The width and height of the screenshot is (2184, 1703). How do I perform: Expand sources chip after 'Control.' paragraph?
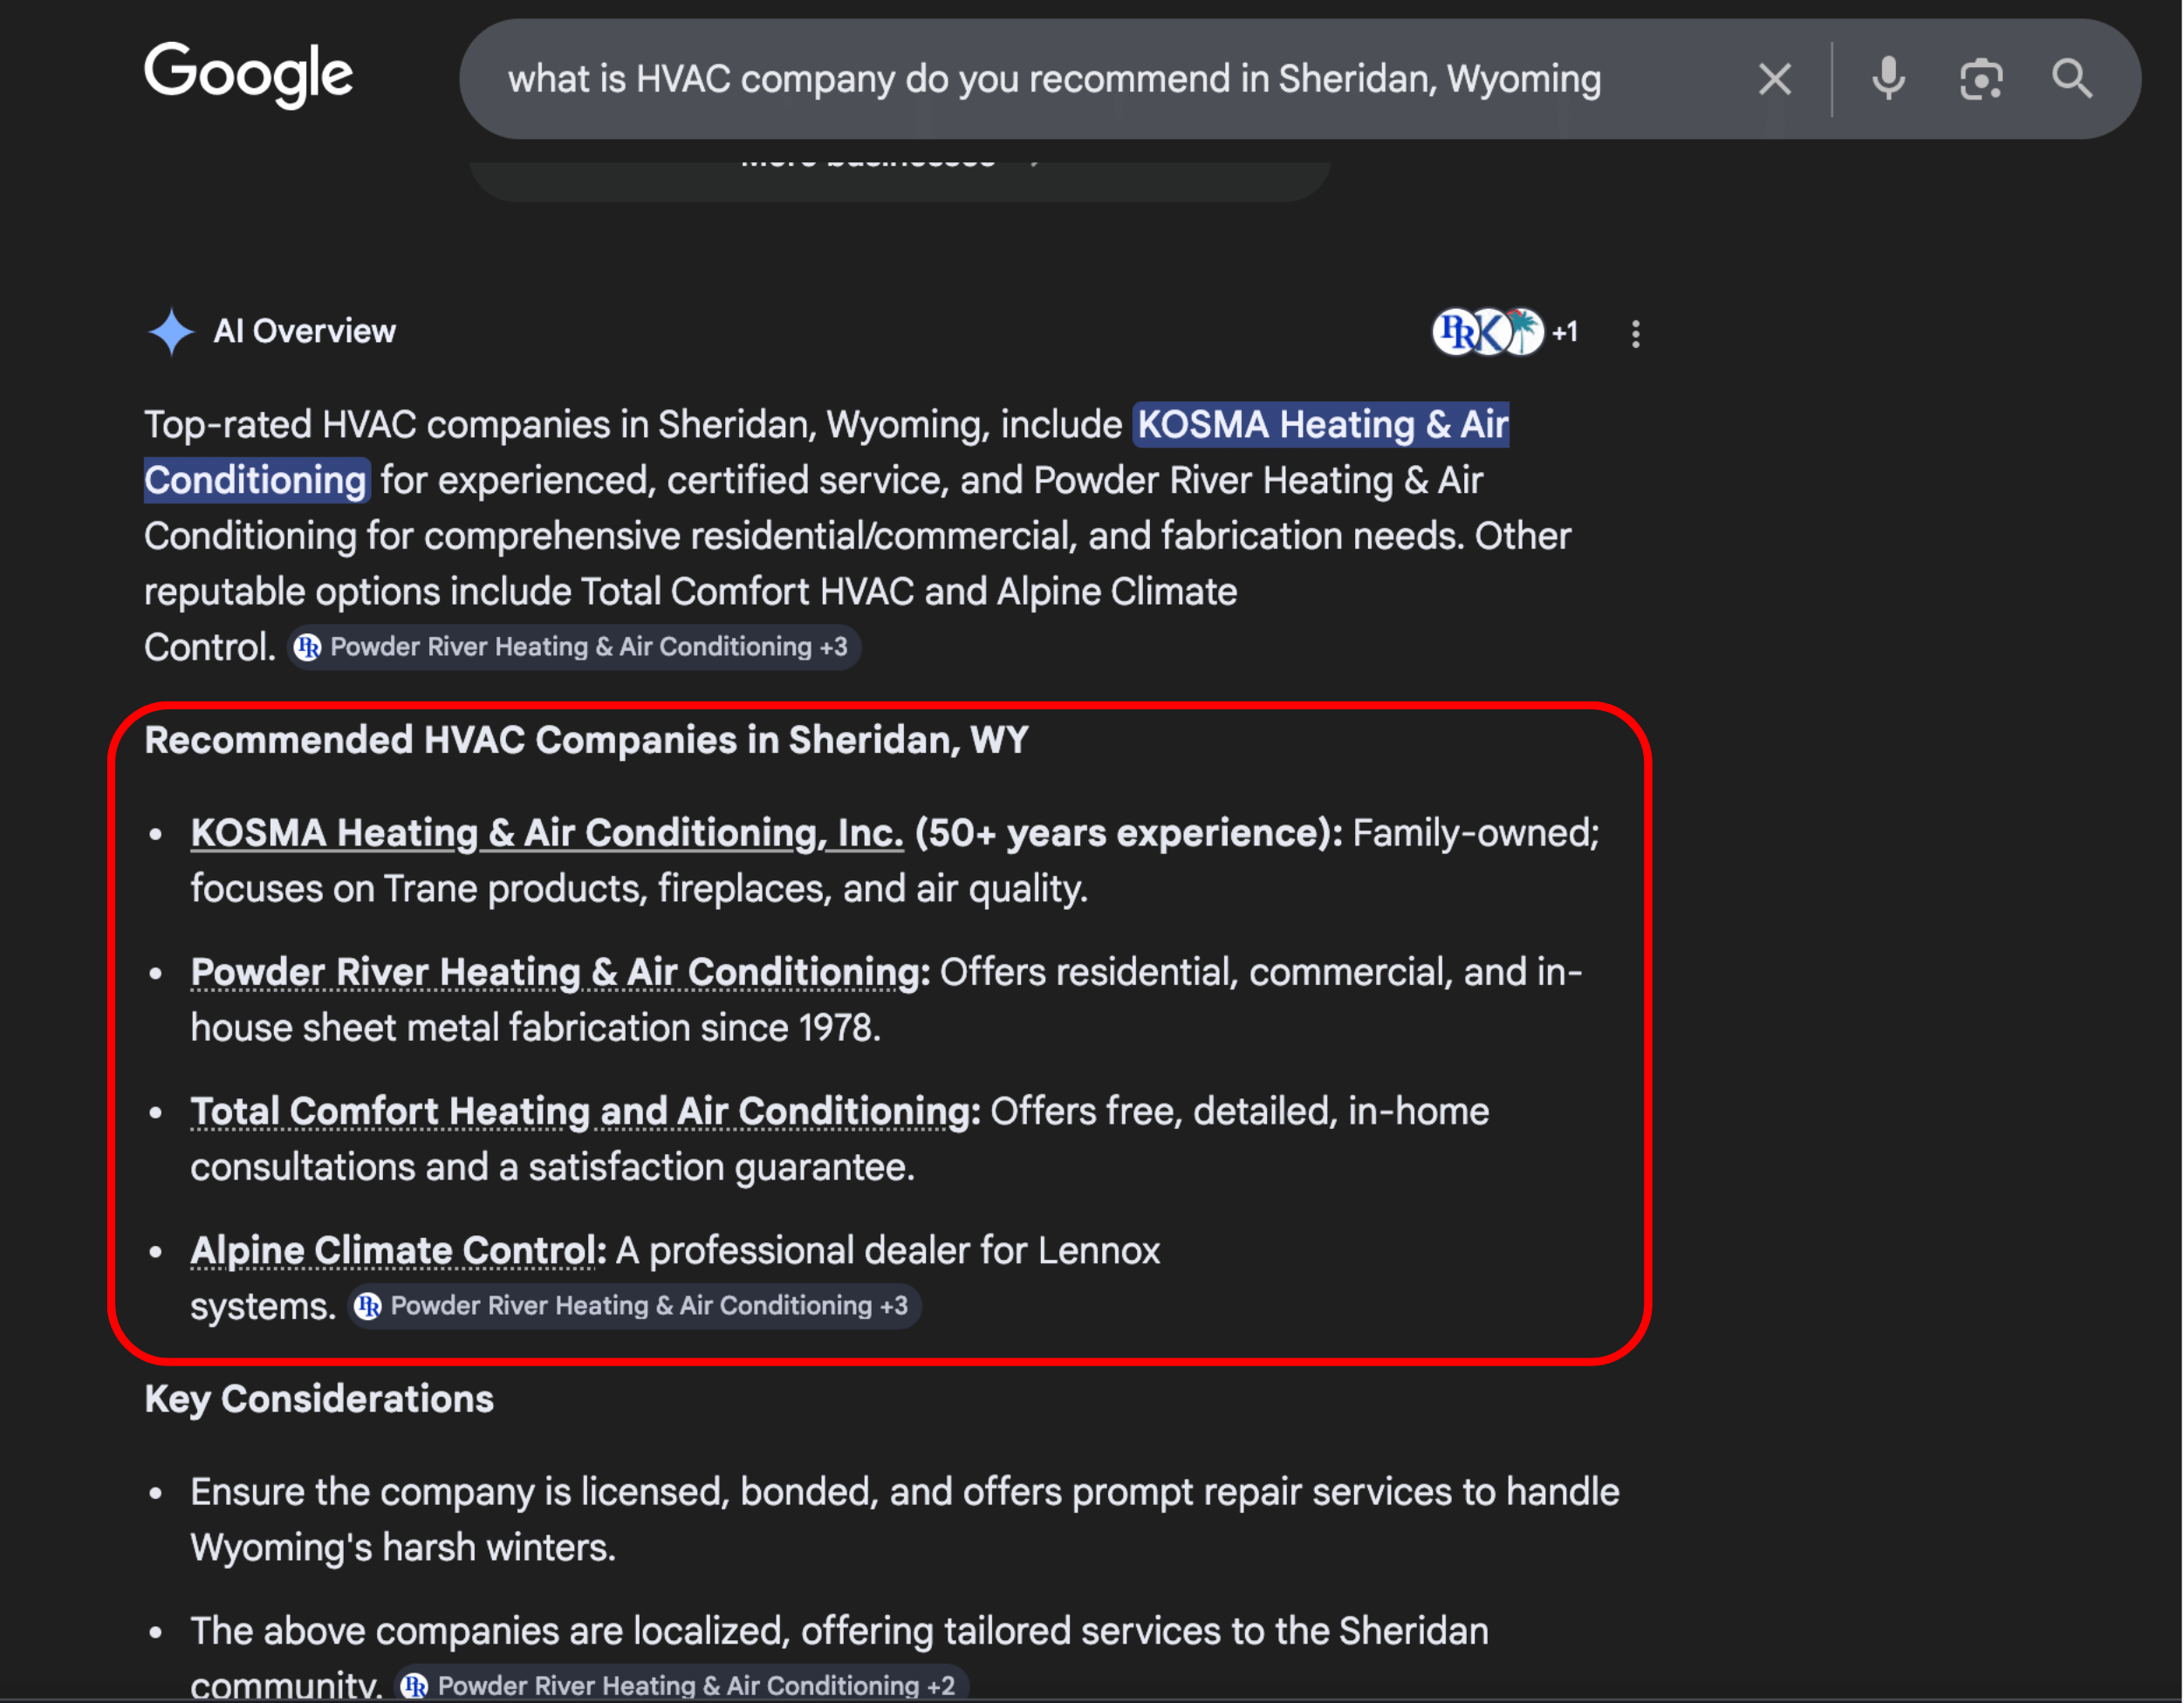coord(575,647)
